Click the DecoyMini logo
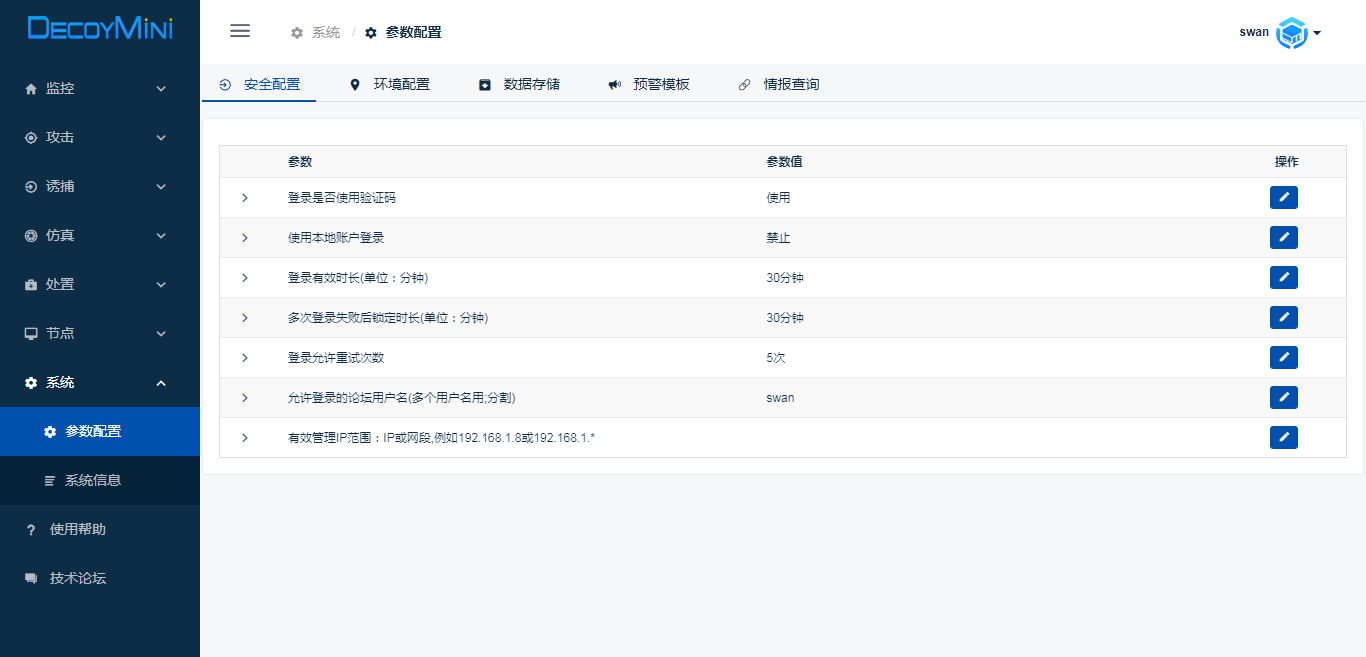This screenshot has width=1366, height=657. coord(100,29)
